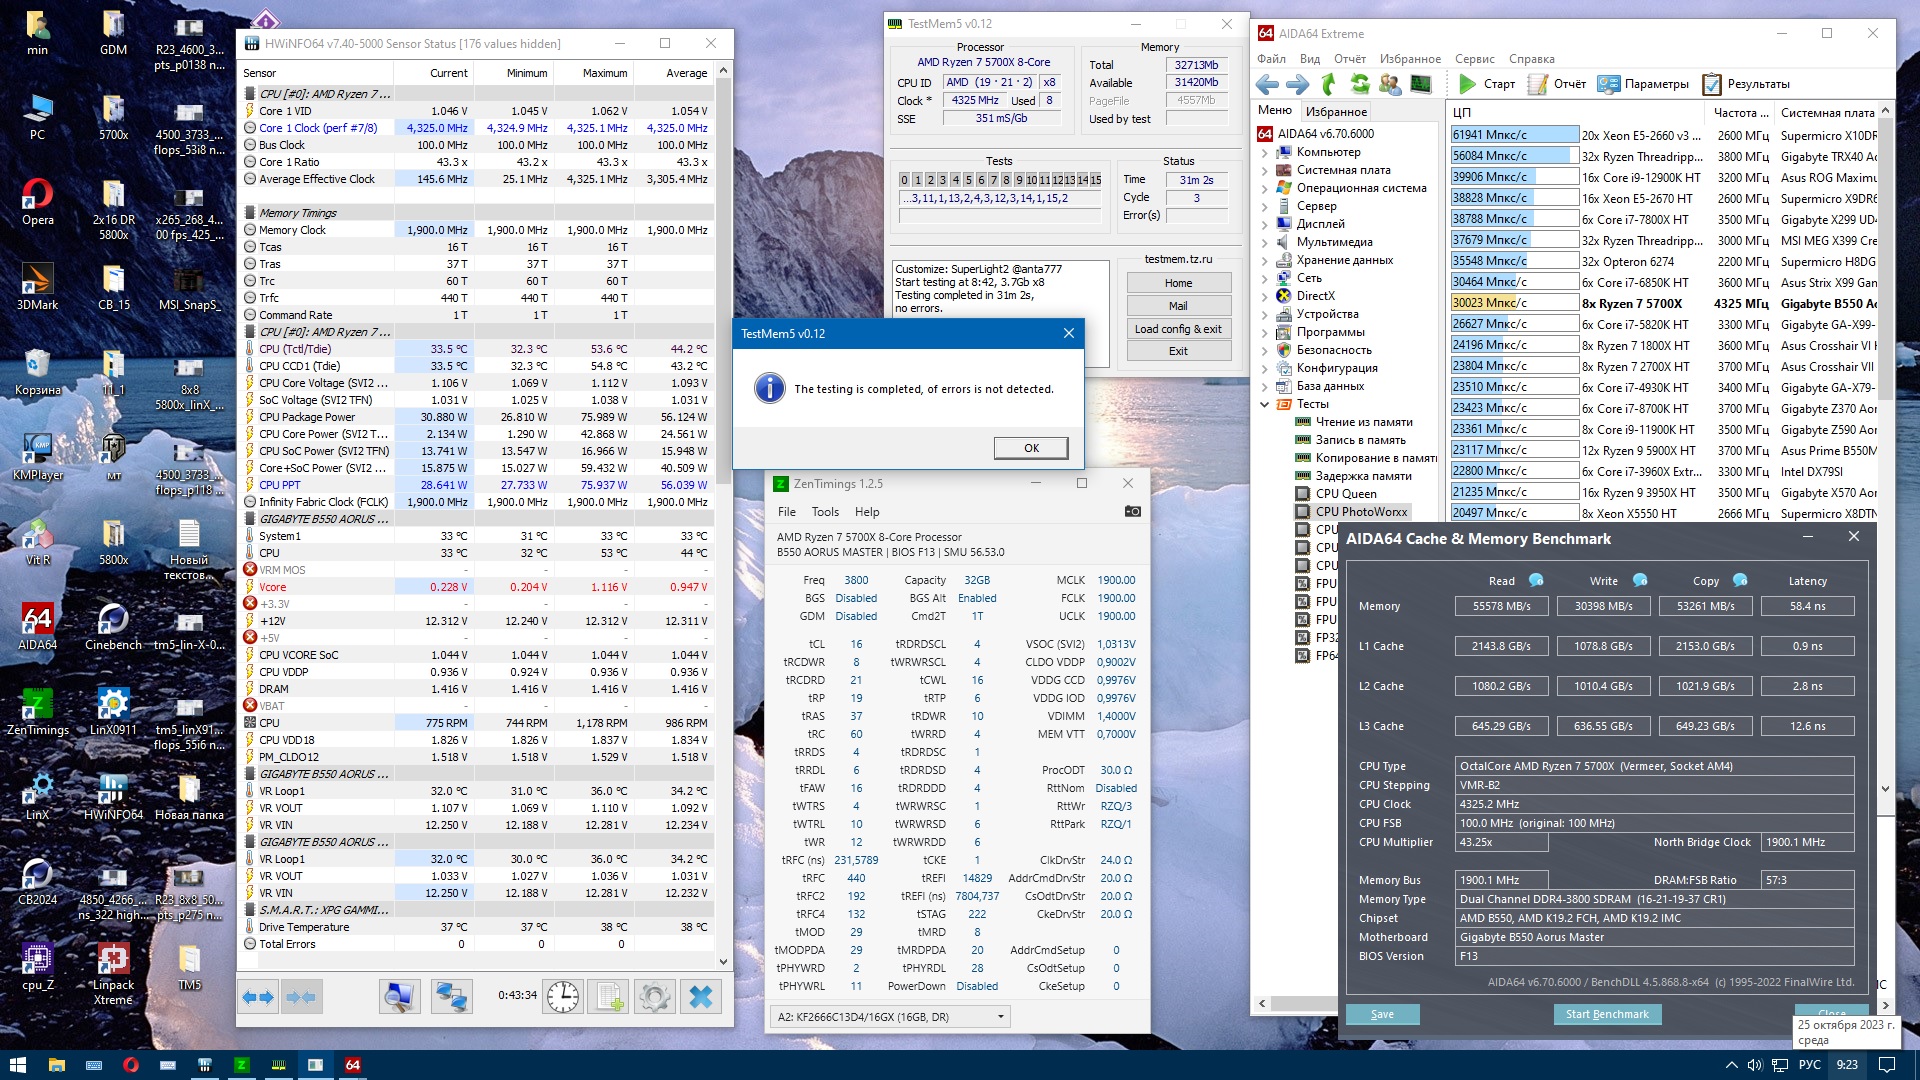Switch to Избранное tab in AIDA64
Screen dimensions: 1920x1080
pyautogui.click(x=1336, y=112)
